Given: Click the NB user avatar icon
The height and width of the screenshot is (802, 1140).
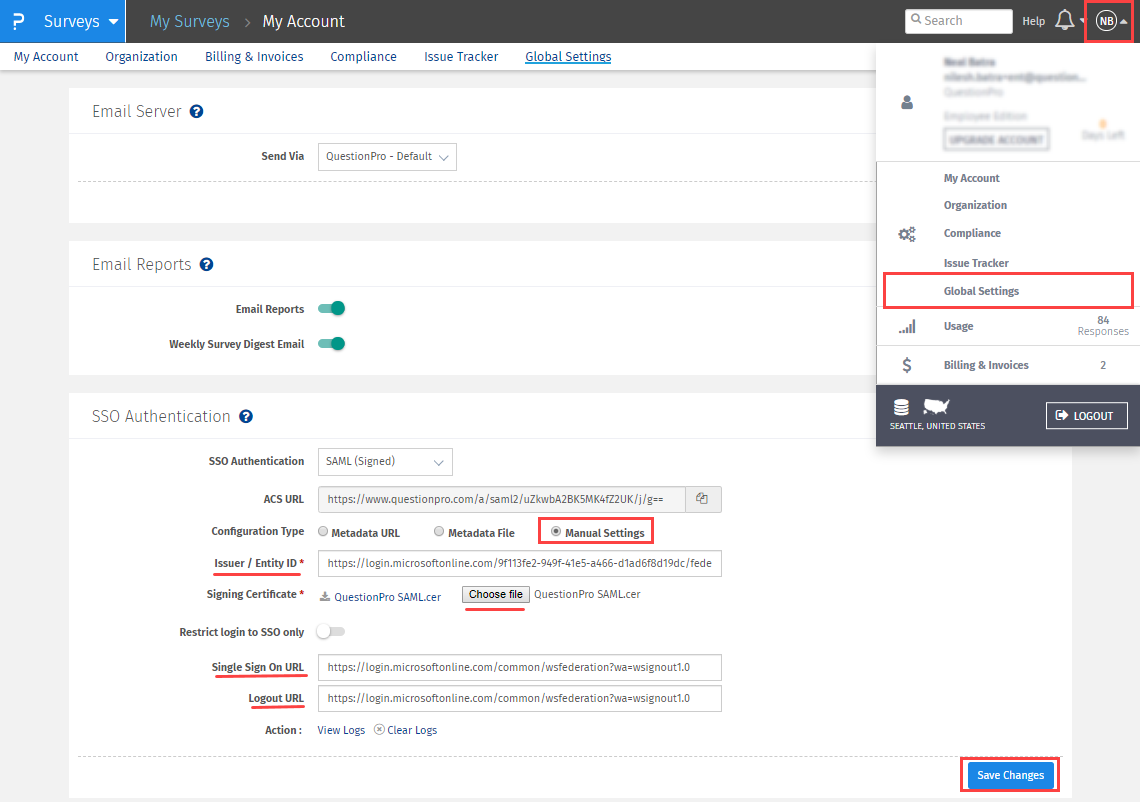Looking at the screenshot, I should (1106, 21).
